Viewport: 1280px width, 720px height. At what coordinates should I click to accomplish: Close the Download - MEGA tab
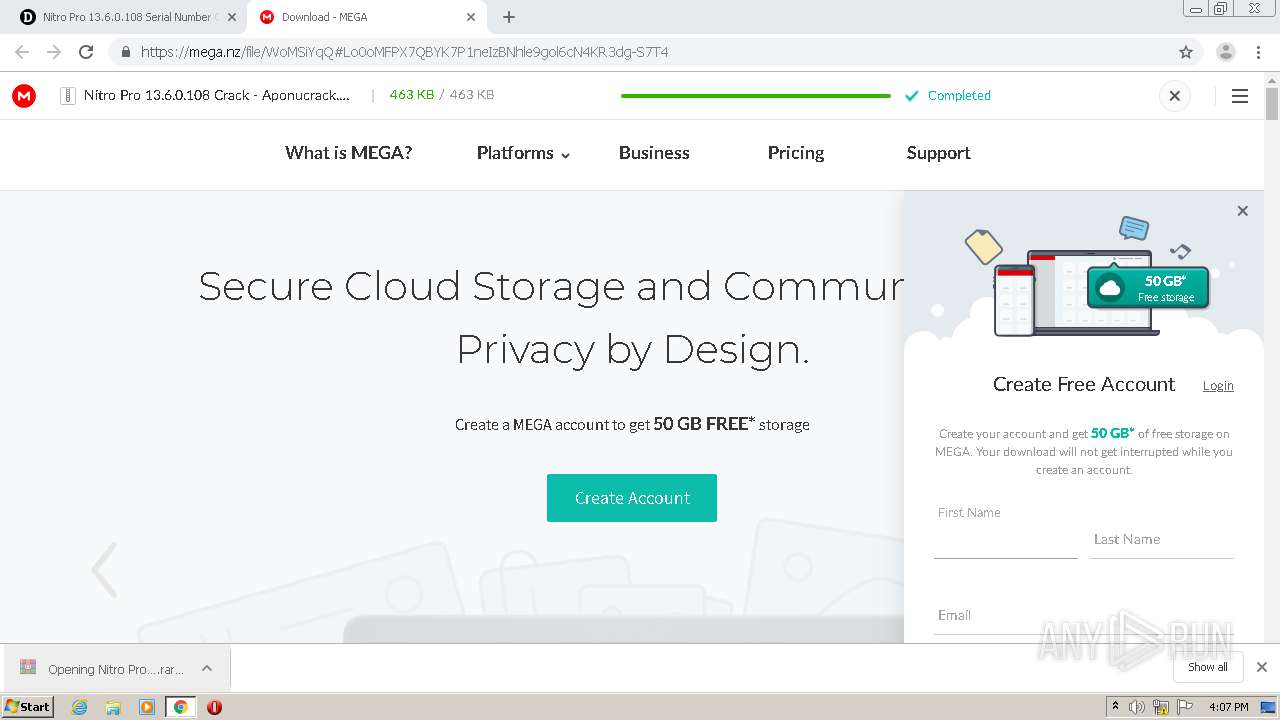pos(471,17)
